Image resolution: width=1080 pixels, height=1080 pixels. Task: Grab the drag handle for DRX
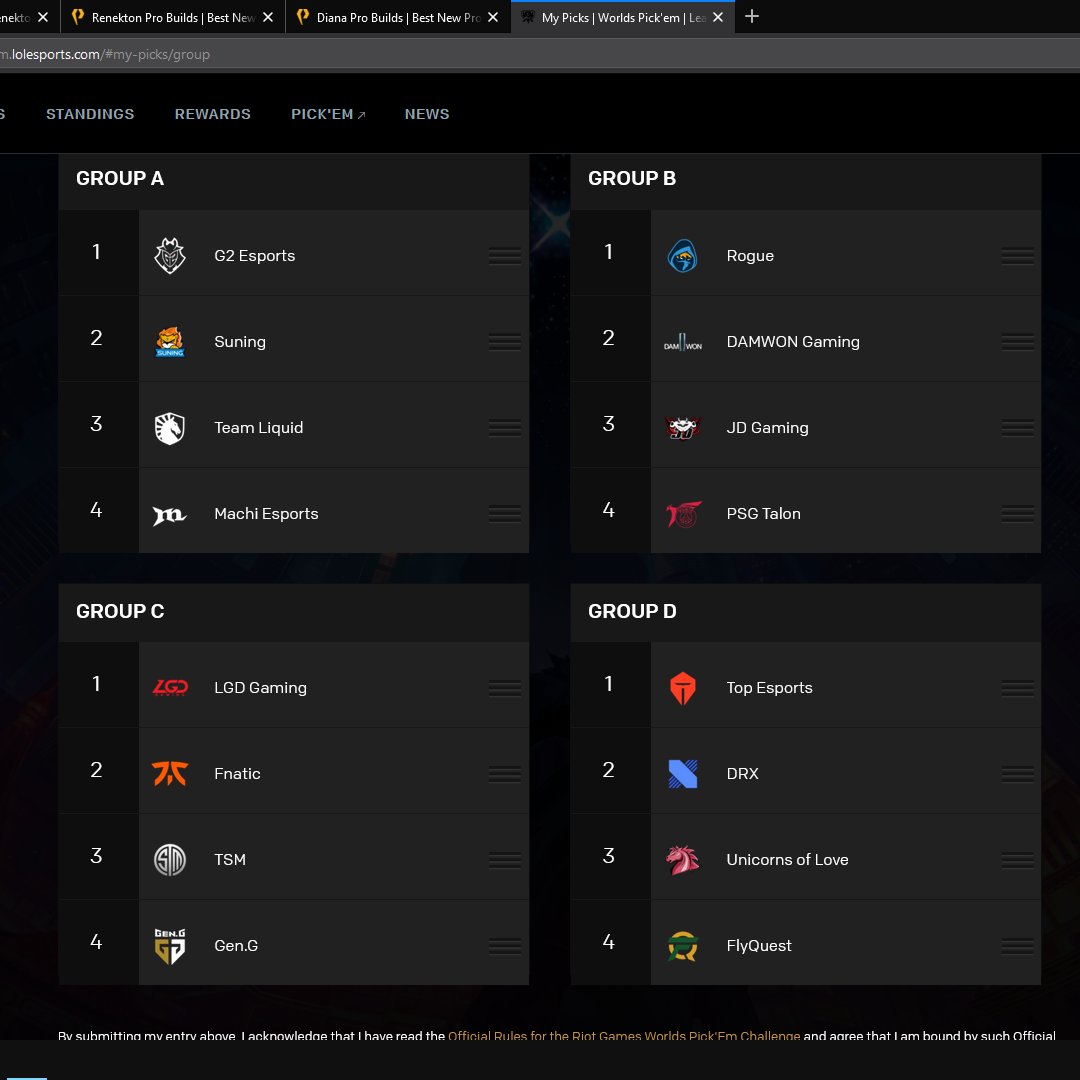click(1017, 774)
